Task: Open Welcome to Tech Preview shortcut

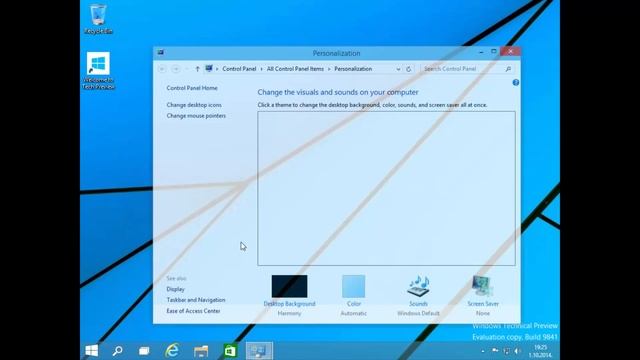Action: [x=98, y=70]
